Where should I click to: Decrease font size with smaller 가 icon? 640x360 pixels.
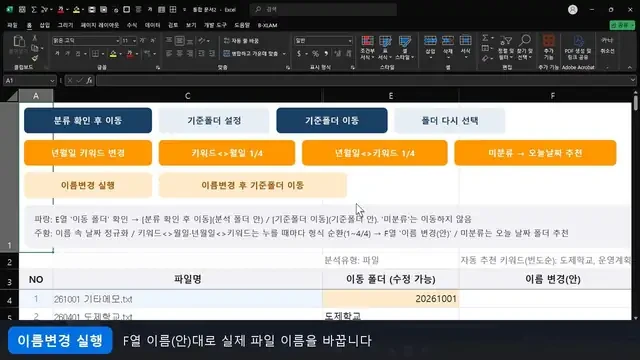point(153,41)
